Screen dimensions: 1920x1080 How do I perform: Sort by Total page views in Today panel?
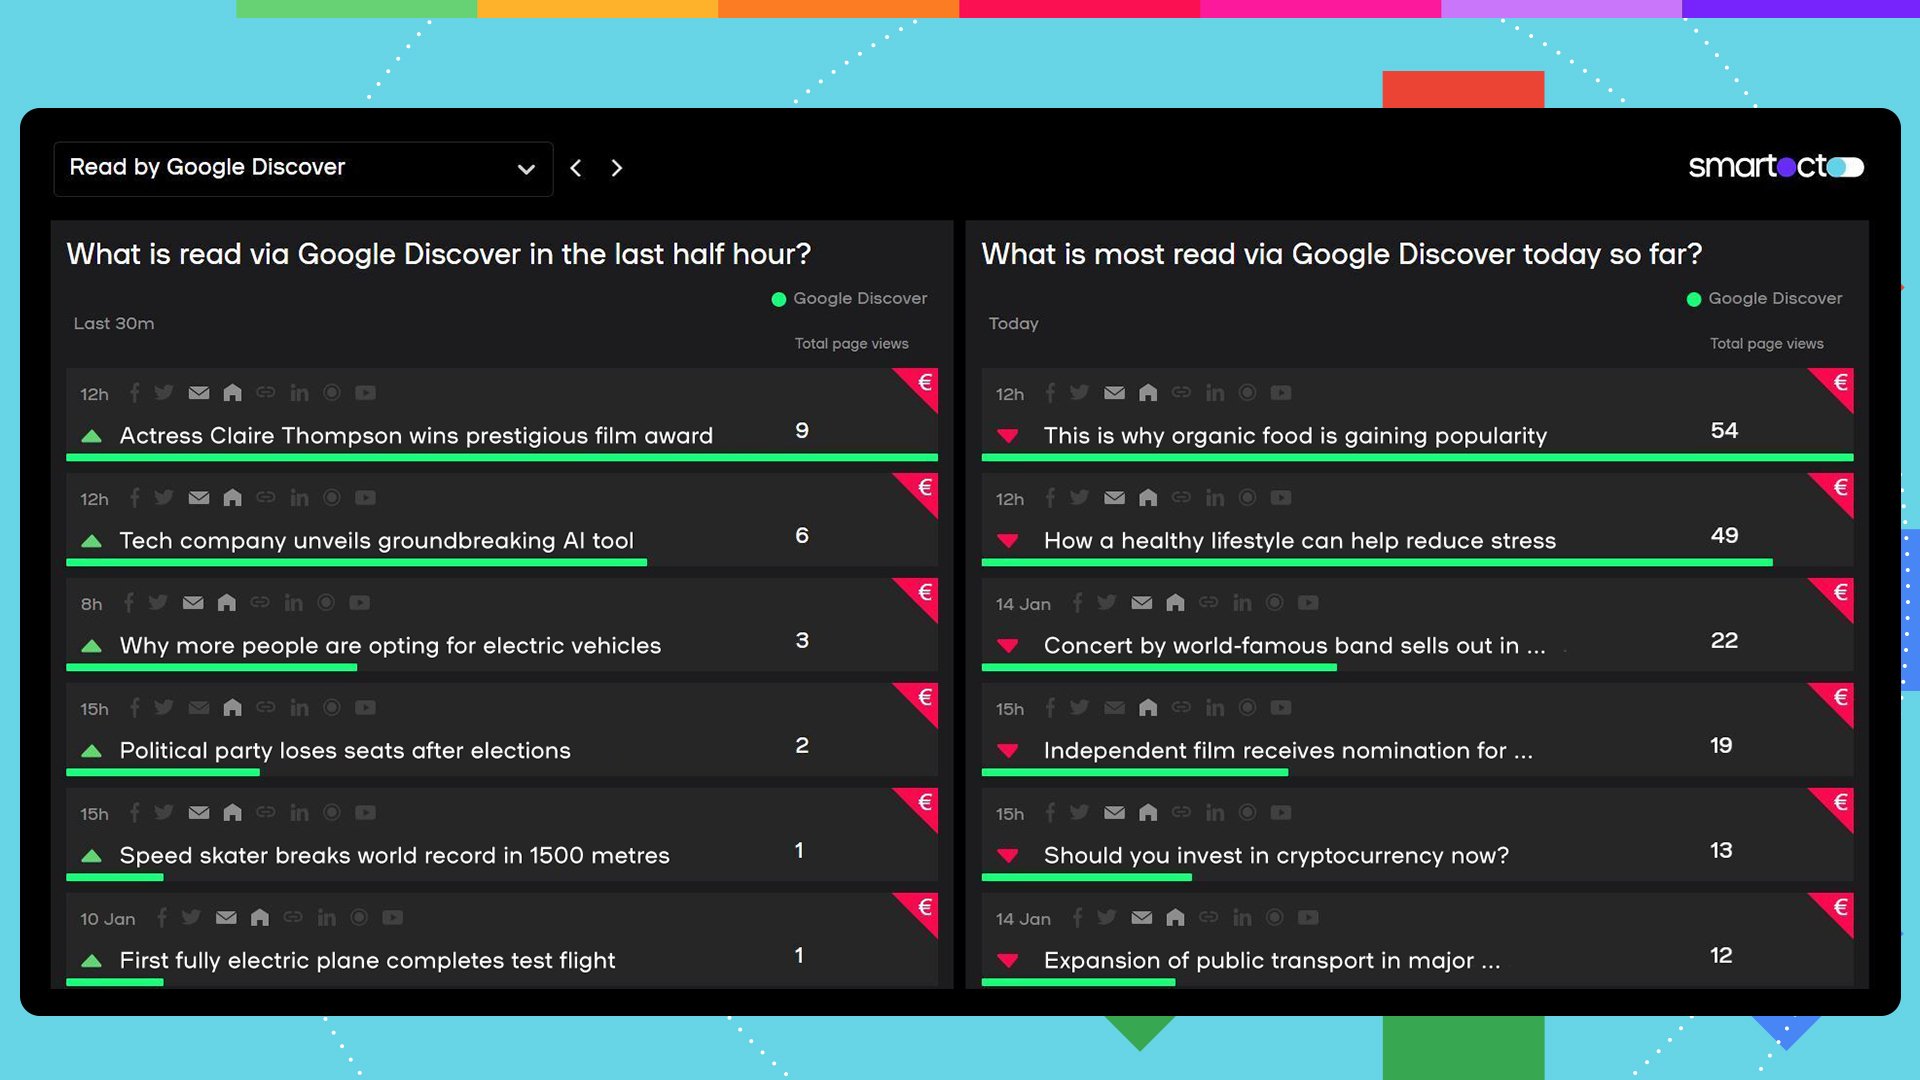(1766, 344)
